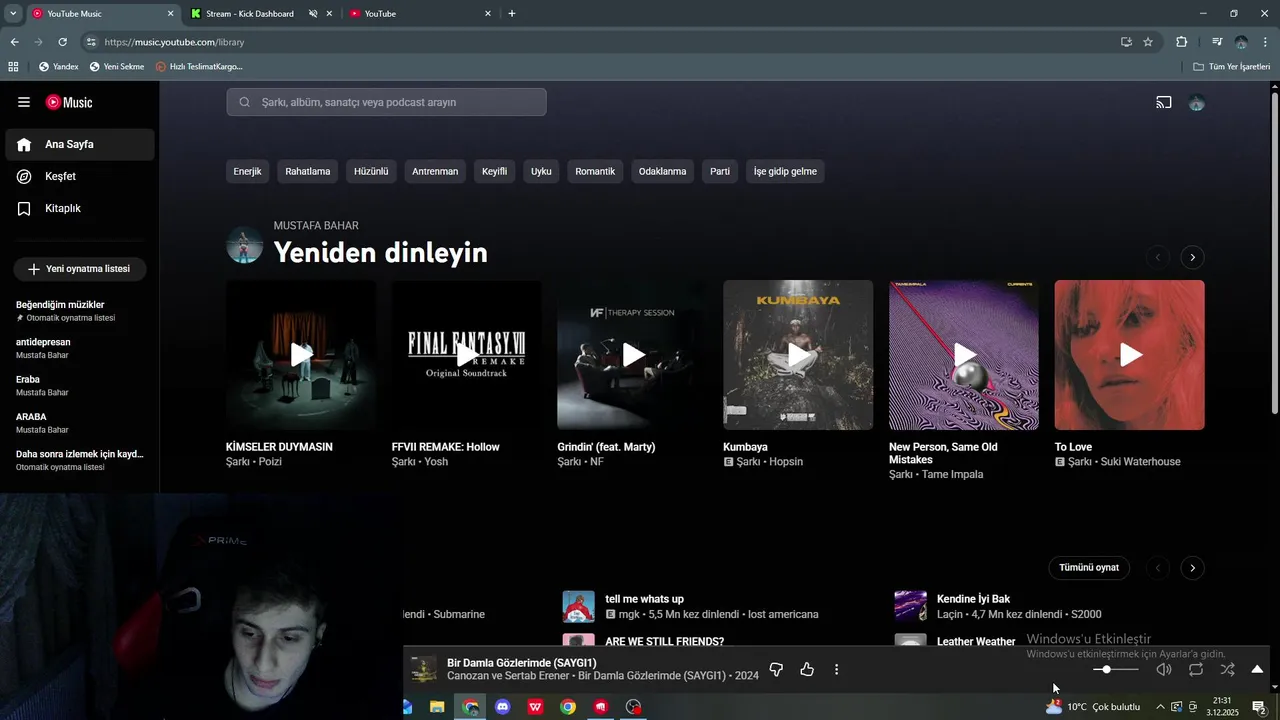Viewport: 1280px width, 720px height.
Task: Mute the player with the volume icon
Action: (1164, 669)
